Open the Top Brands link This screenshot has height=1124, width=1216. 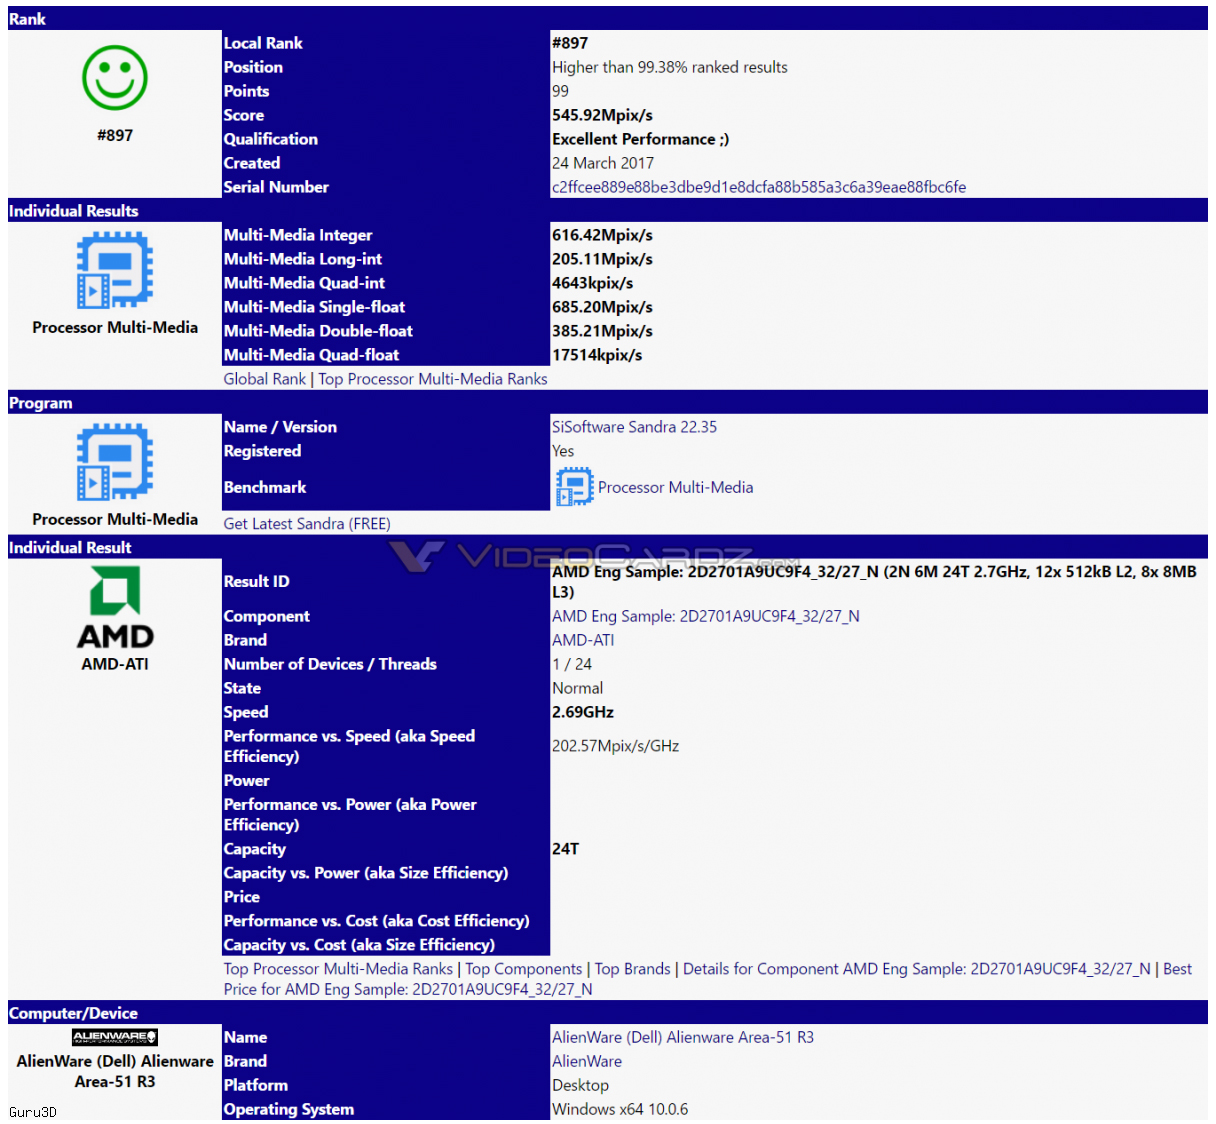[x=632, y=969]
